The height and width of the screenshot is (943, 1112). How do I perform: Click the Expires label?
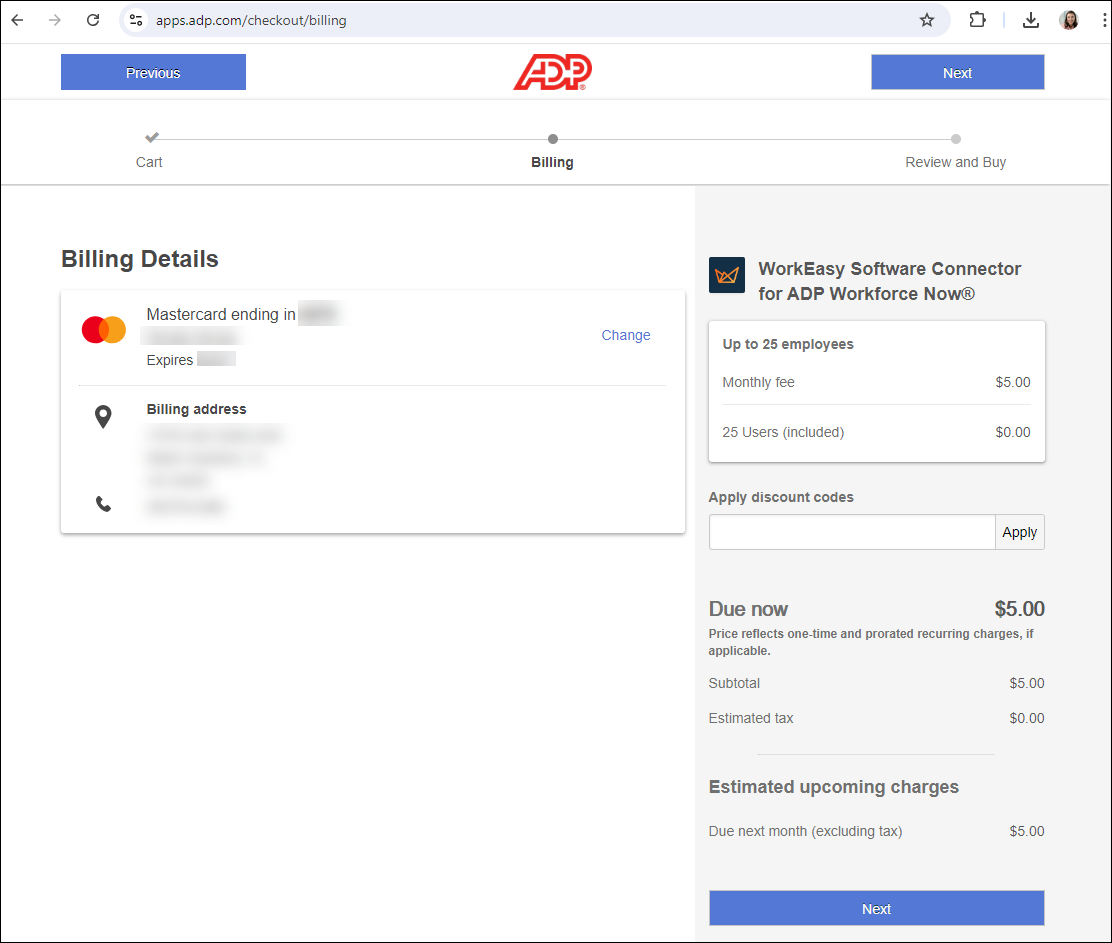169,360
